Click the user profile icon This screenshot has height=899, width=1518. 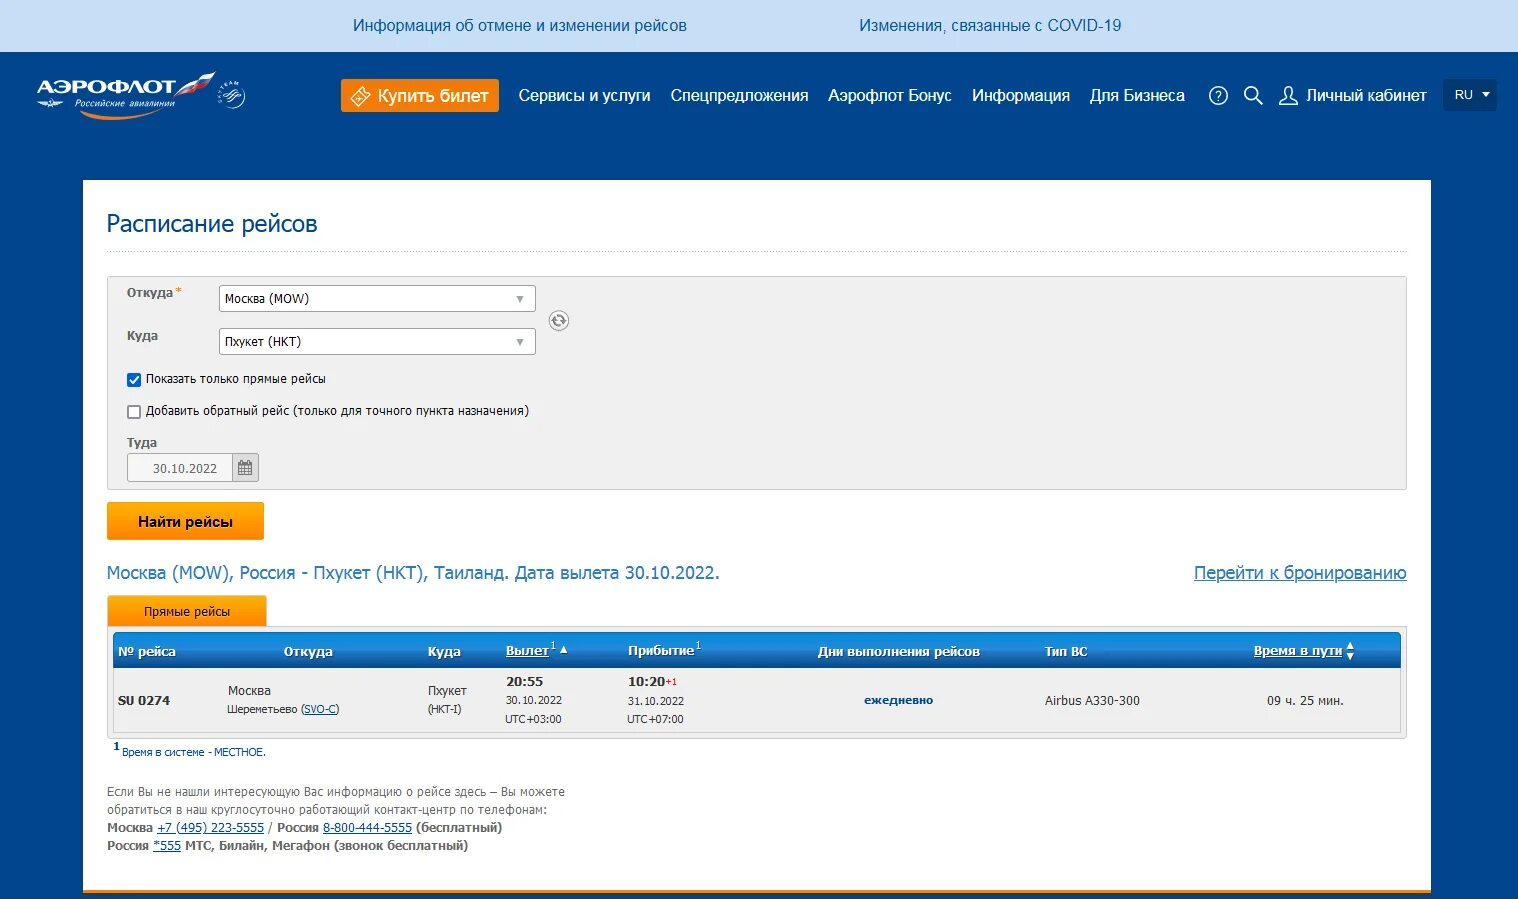tap(1288, 96)
